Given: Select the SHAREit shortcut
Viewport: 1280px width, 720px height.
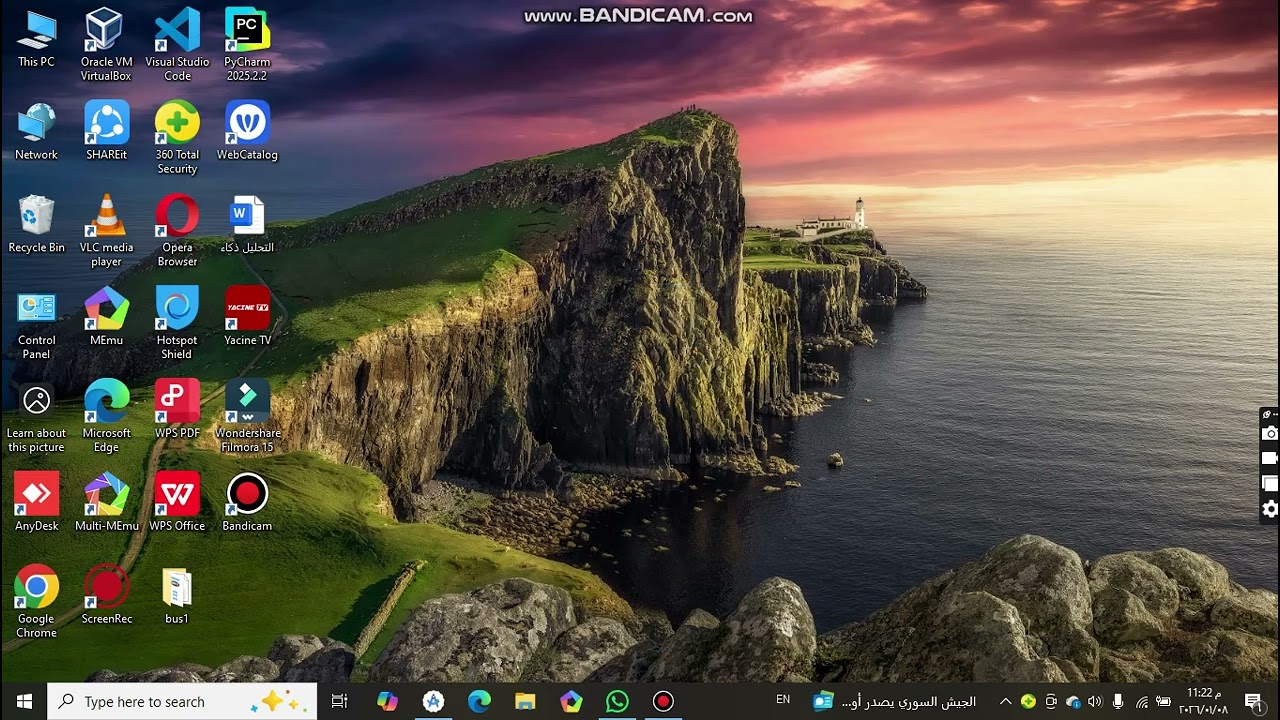Looking at the screenshot, I should [x=106, y=131].
